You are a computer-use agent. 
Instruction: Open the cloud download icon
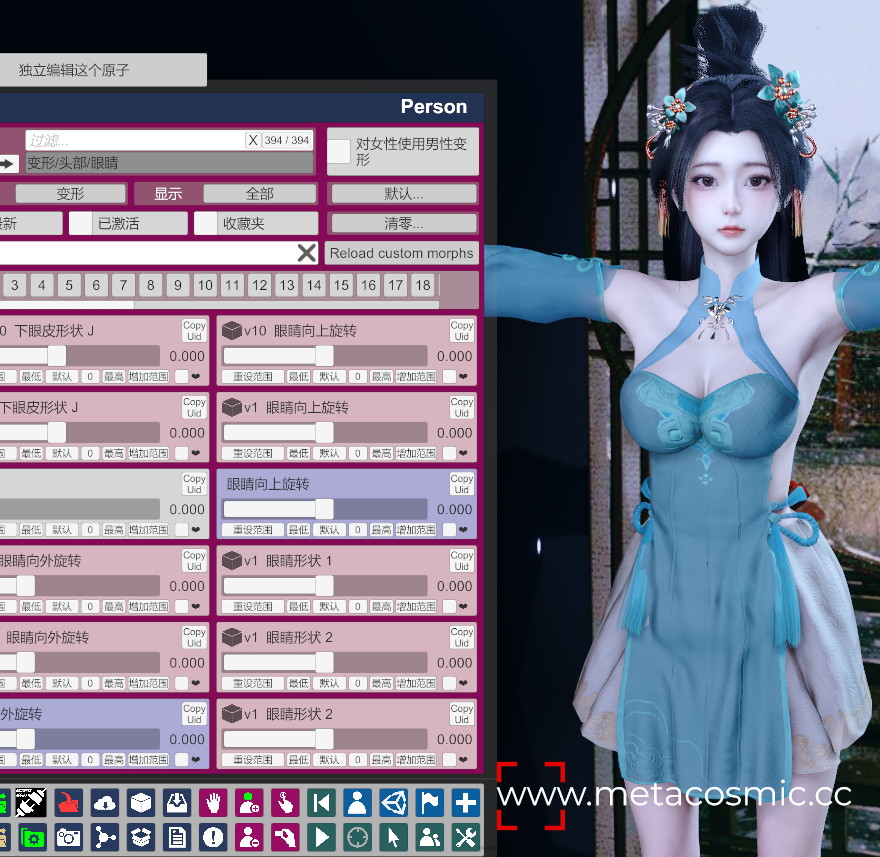coord(105,803)
